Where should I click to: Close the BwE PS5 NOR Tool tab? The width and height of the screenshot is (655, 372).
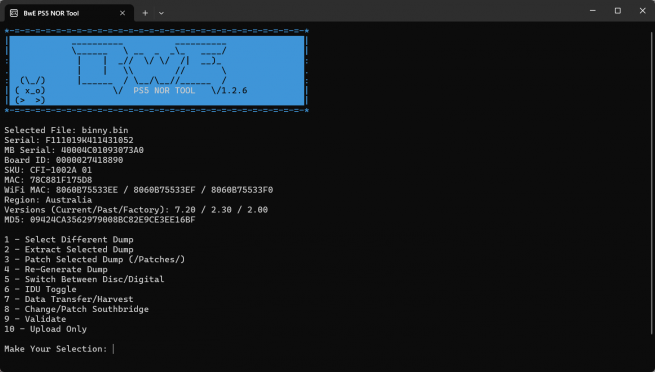pyautogui.click(x=122, y=13)
